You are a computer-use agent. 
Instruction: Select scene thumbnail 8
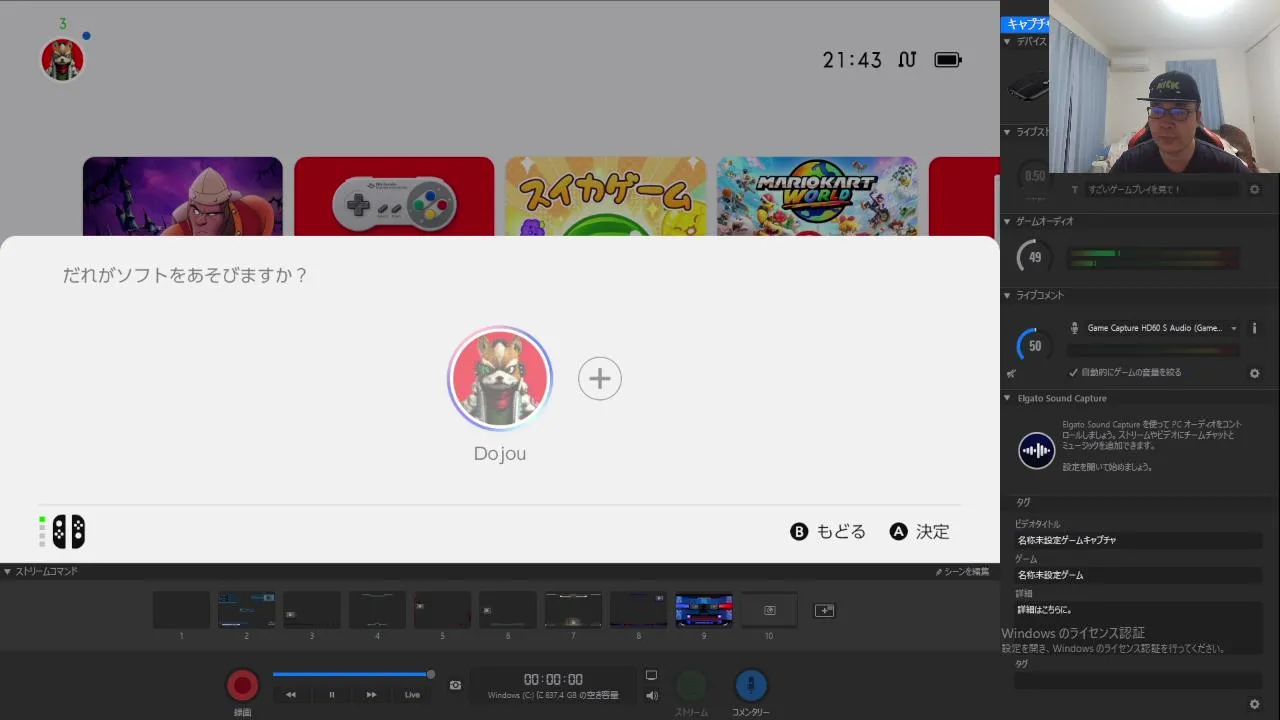point(638,610)
